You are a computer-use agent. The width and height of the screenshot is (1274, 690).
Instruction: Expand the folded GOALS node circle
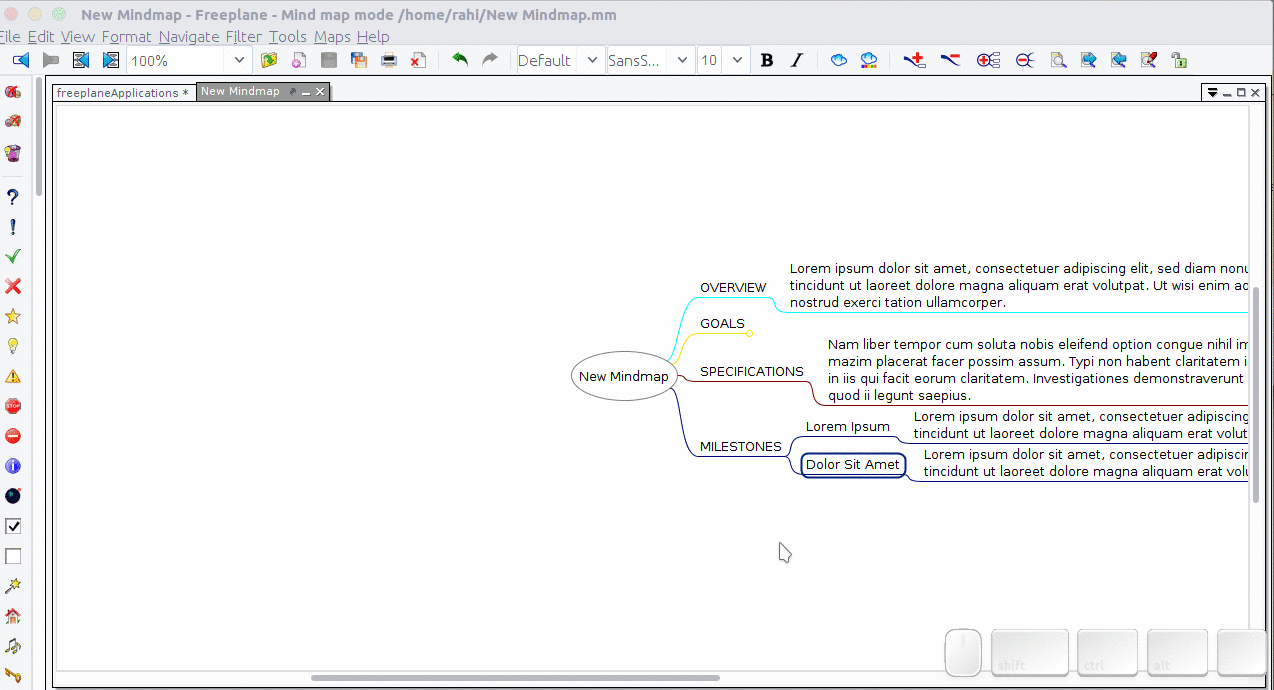[749, 333]
